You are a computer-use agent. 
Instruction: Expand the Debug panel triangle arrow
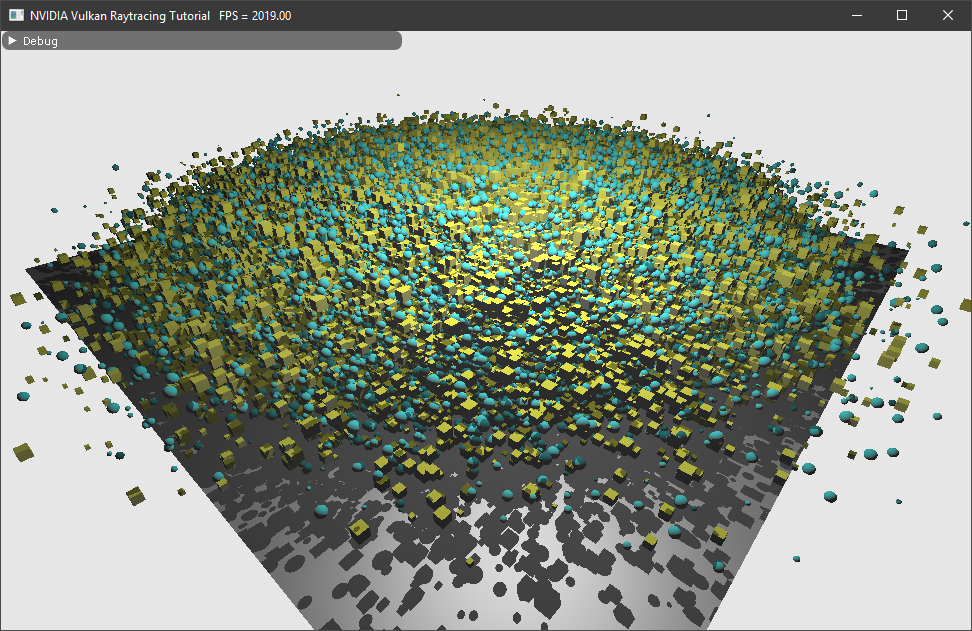coord(12,41)
